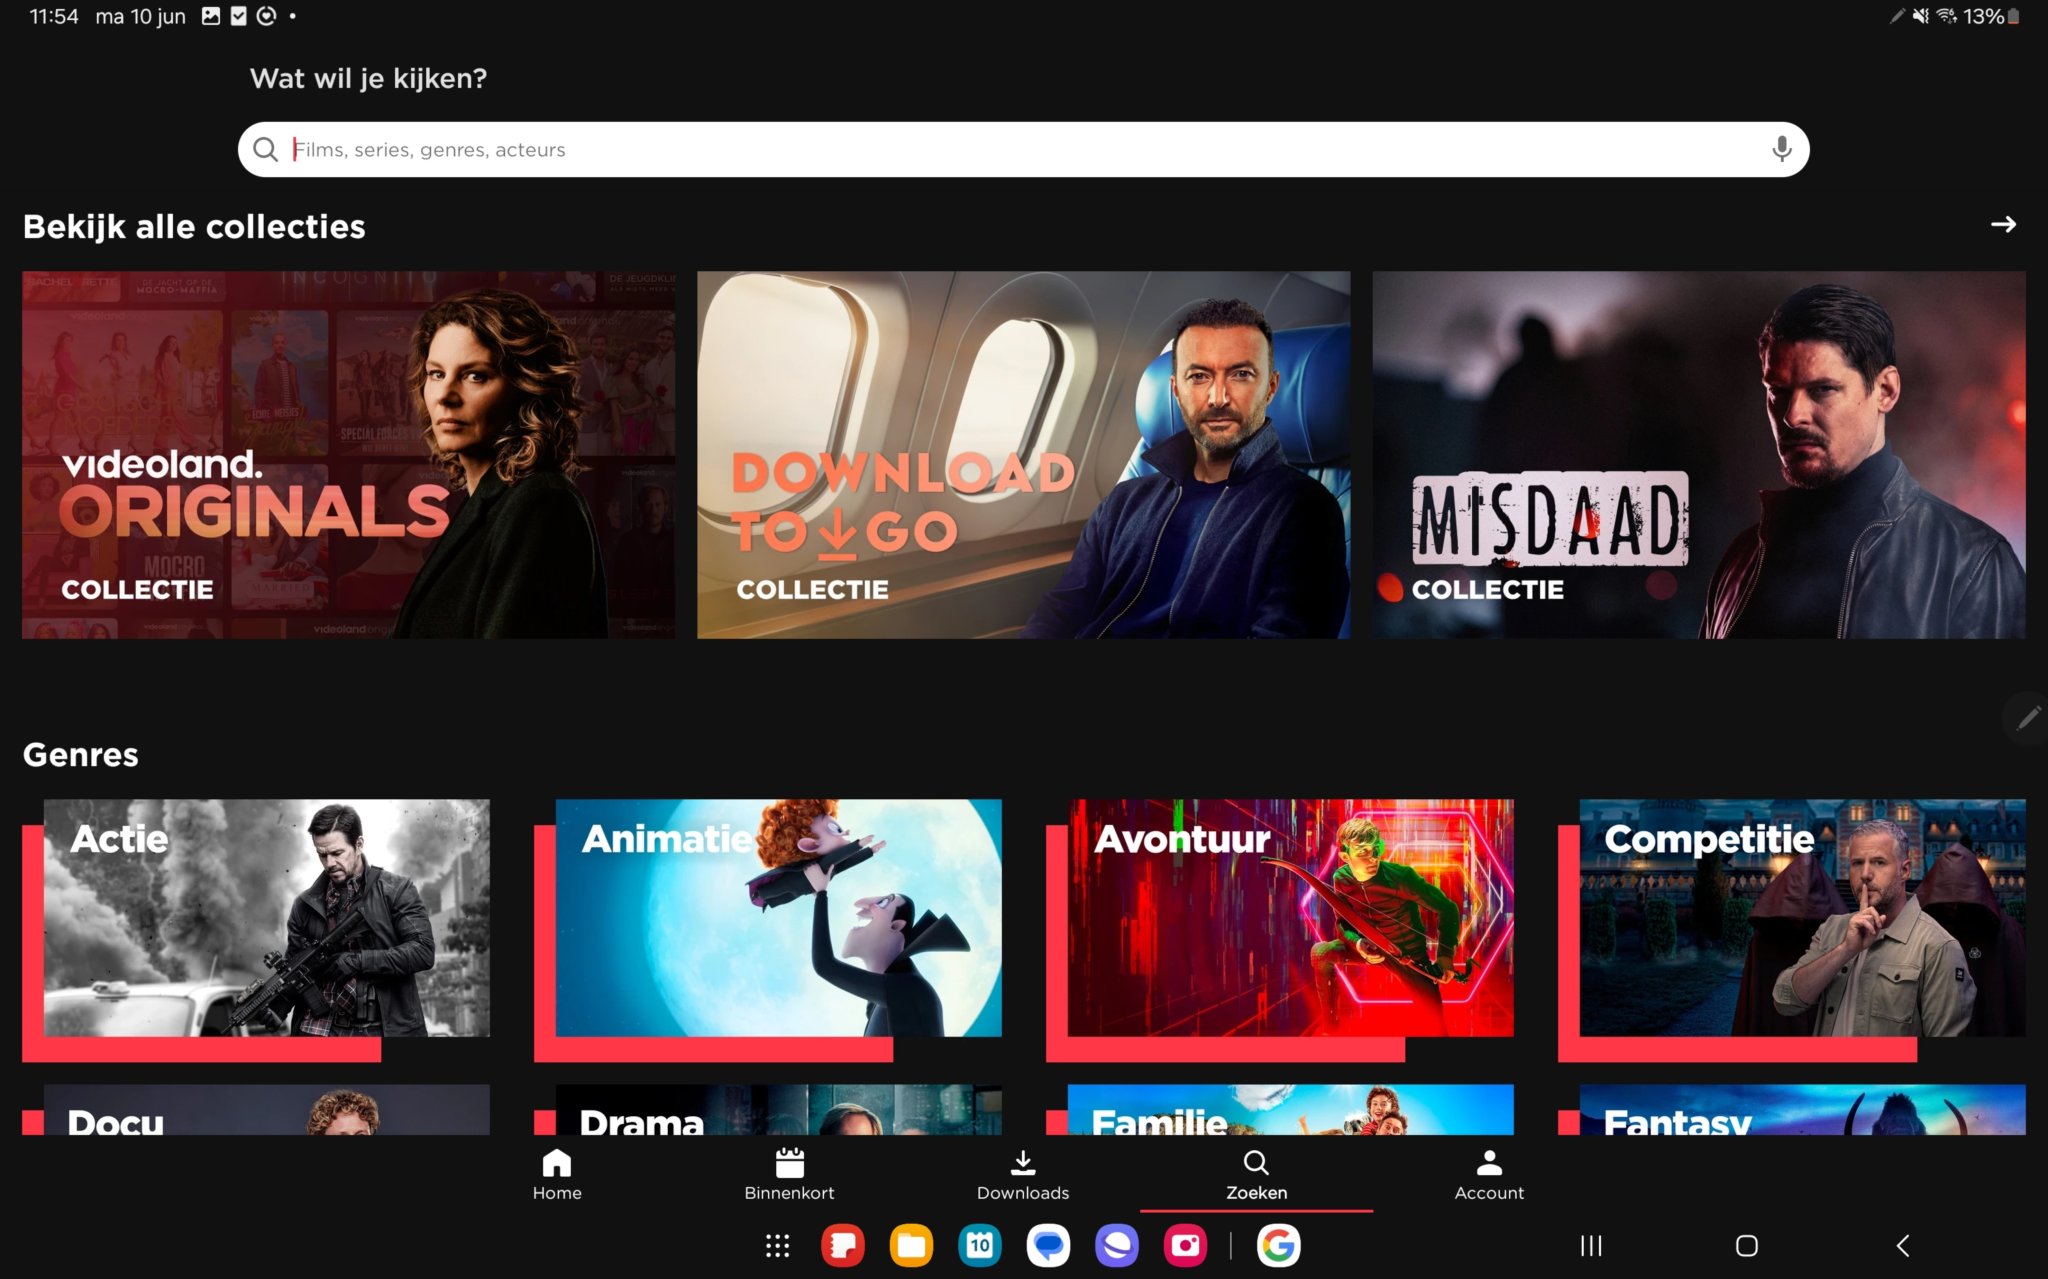Open the app drawer grid icon

[x=777, y=1246]
